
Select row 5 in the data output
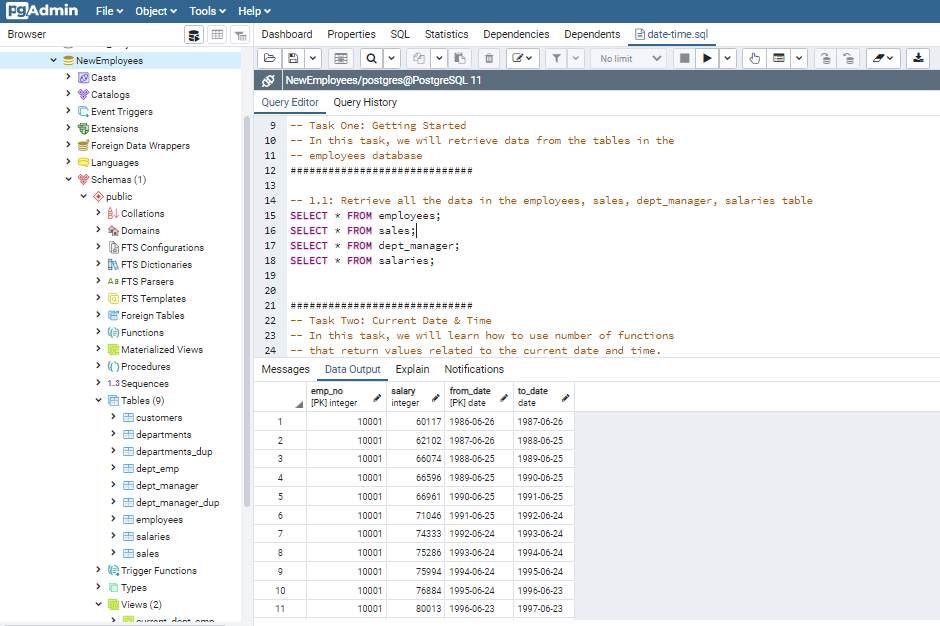(280, 496)
